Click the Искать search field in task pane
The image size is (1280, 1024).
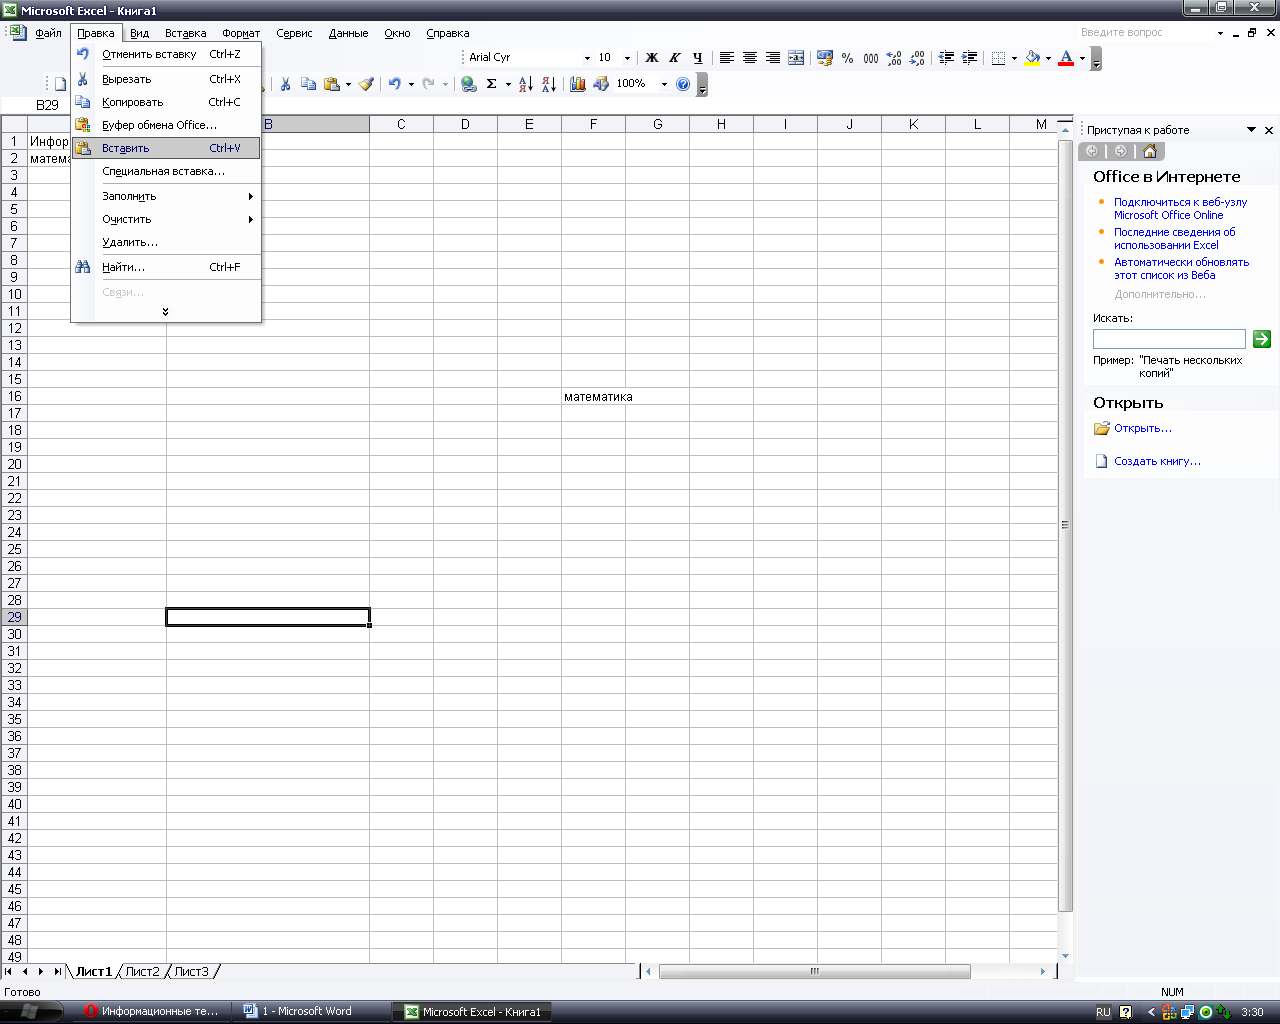[1169, 339]
